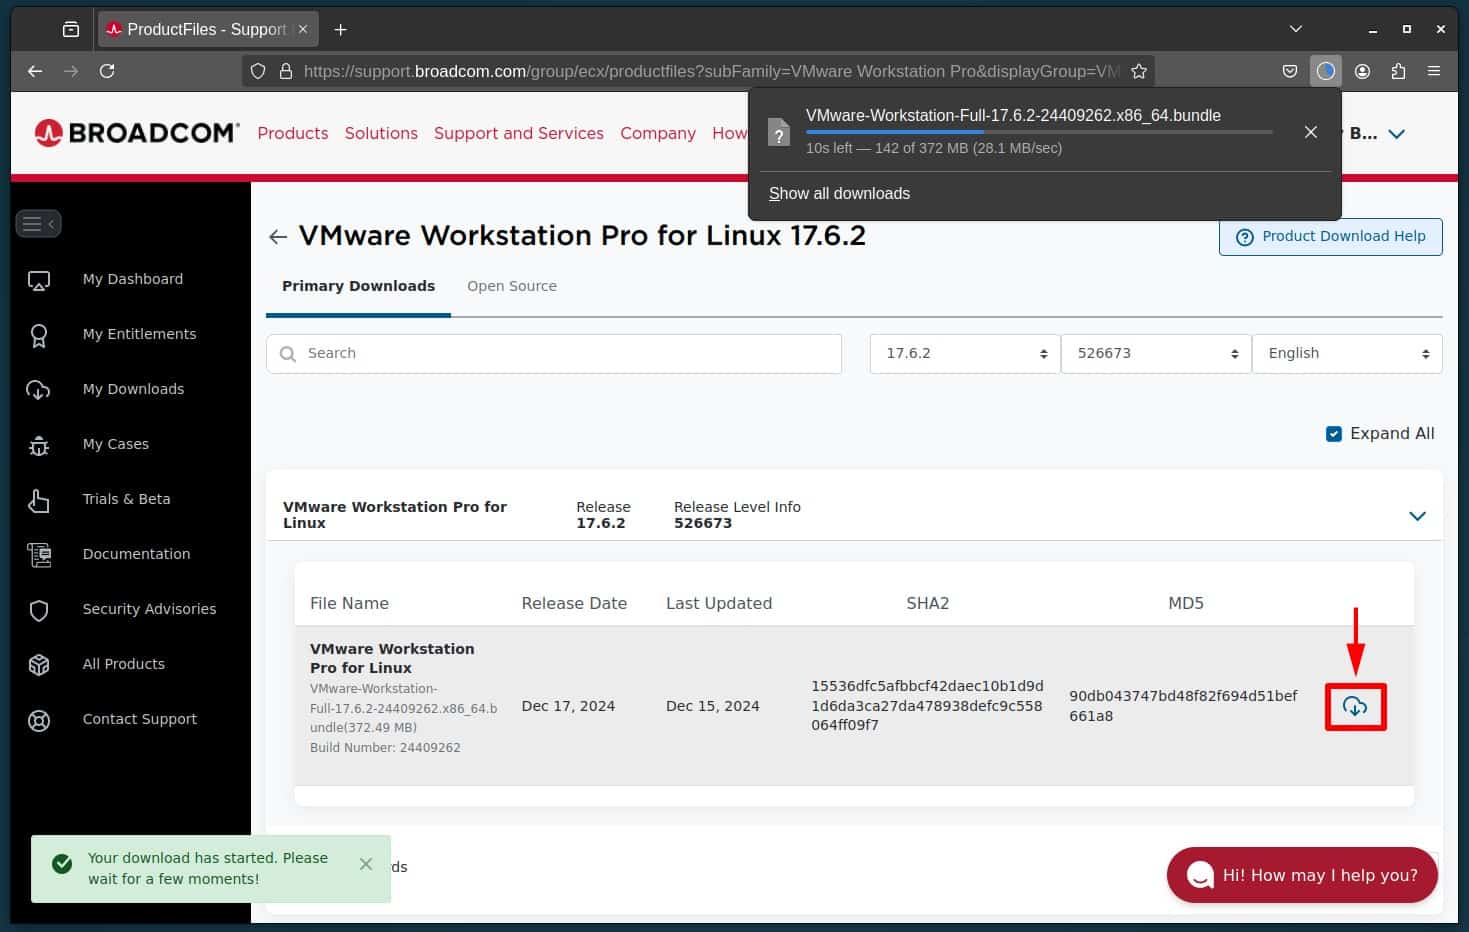Click the Show all downloads link
Image resolution: width=1469 pixels, height=932 pixels.
[x=839, y=193]
